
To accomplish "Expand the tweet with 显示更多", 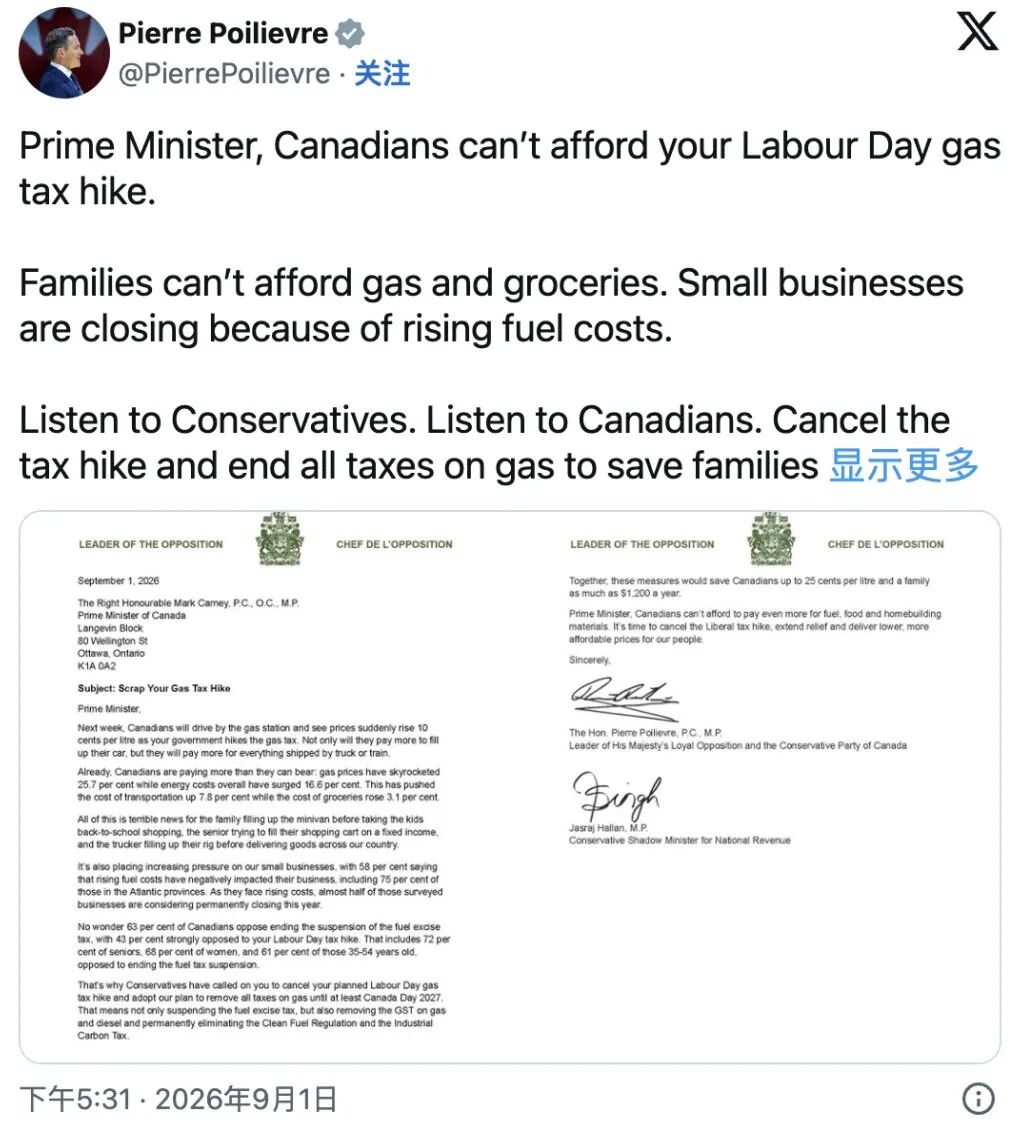I will click(904, 465).
